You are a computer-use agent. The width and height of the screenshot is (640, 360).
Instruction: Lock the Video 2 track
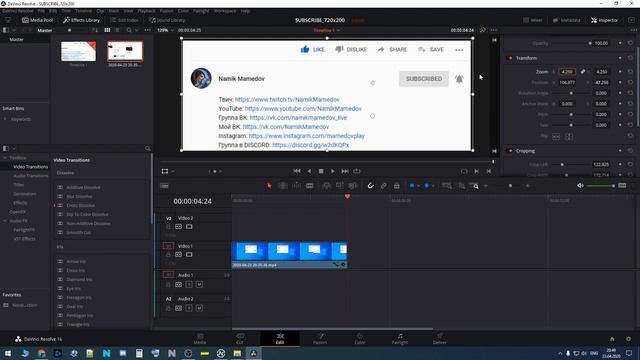[x=168, y=227]
